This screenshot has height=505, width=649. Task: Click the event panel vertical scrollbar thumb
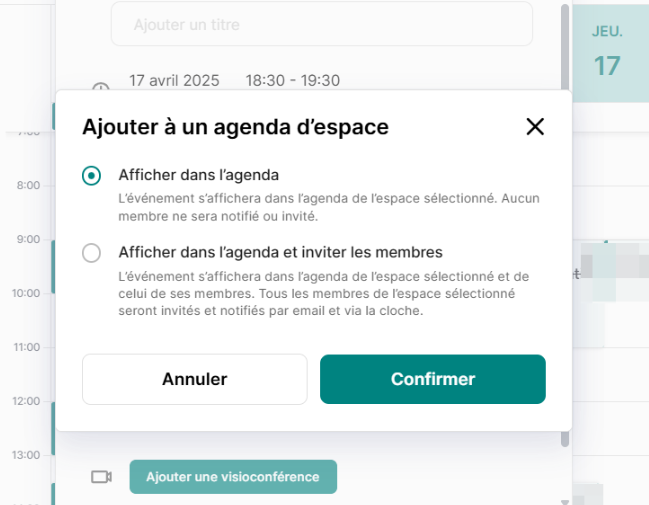565,48
